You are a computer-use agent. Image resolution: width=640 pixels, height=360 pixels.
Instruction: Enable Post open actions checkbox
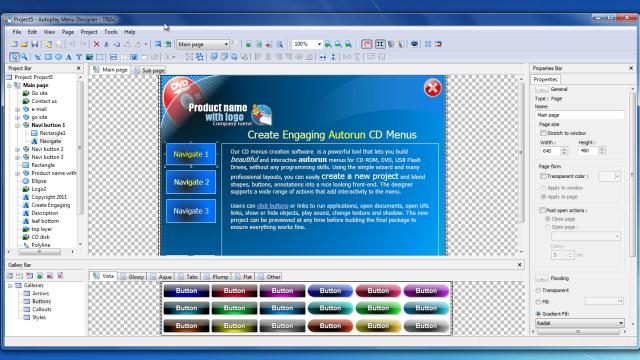[x=542, y=210]
